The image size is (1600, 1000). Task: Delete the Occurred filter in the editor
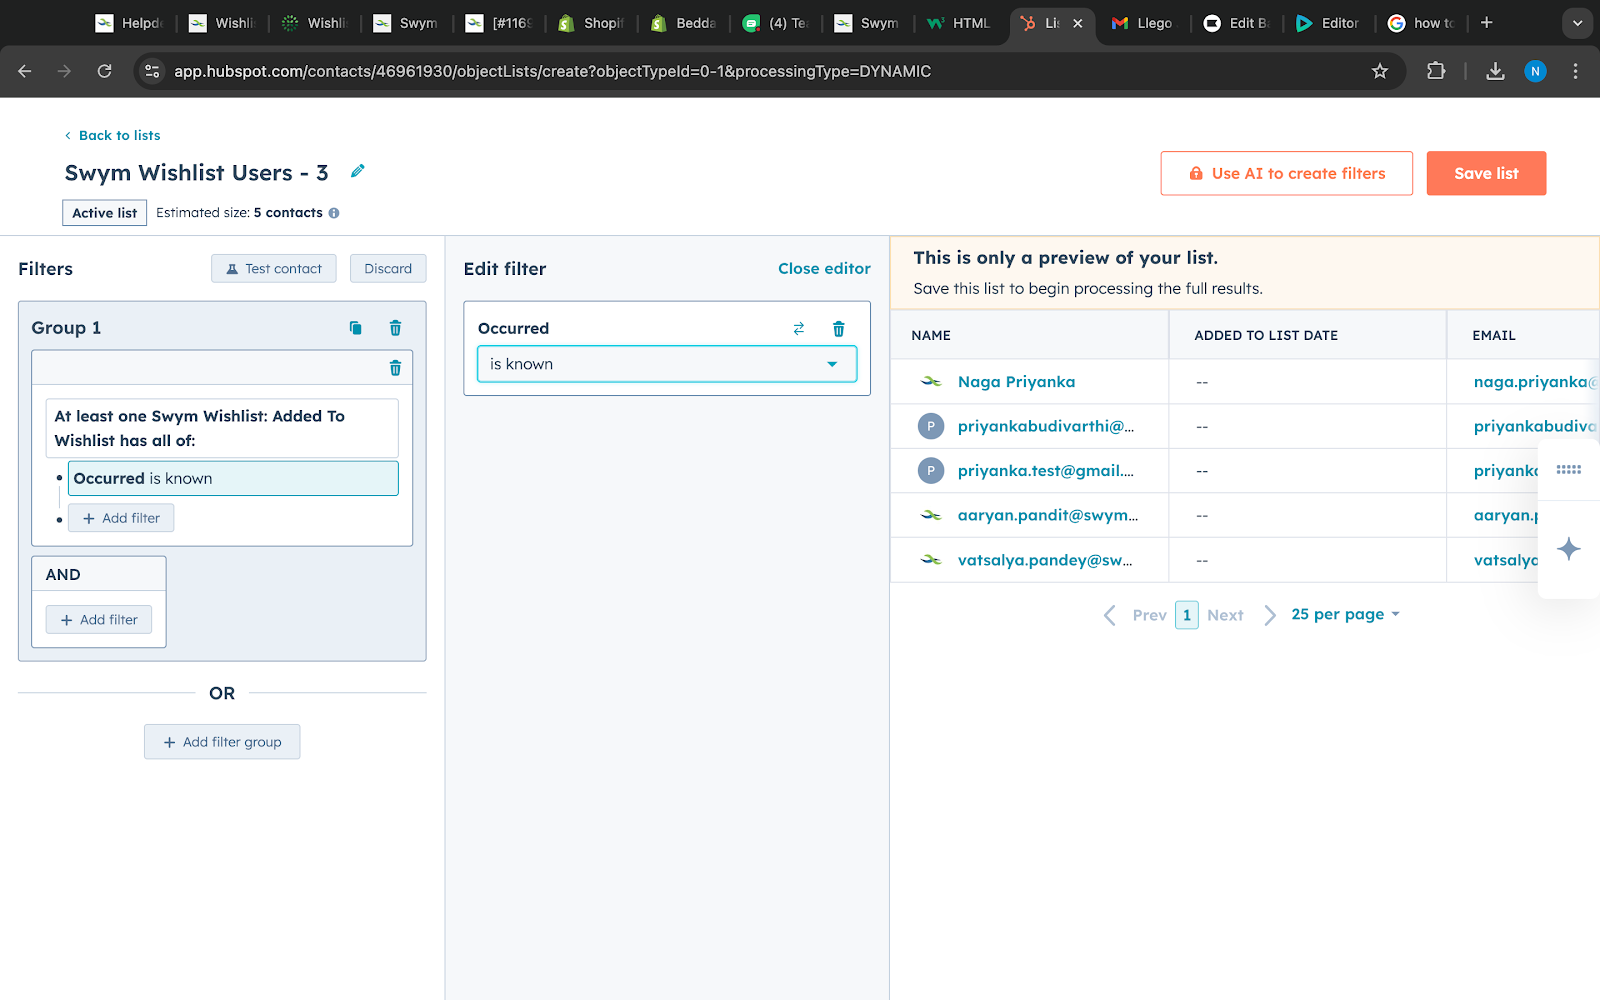839,328
